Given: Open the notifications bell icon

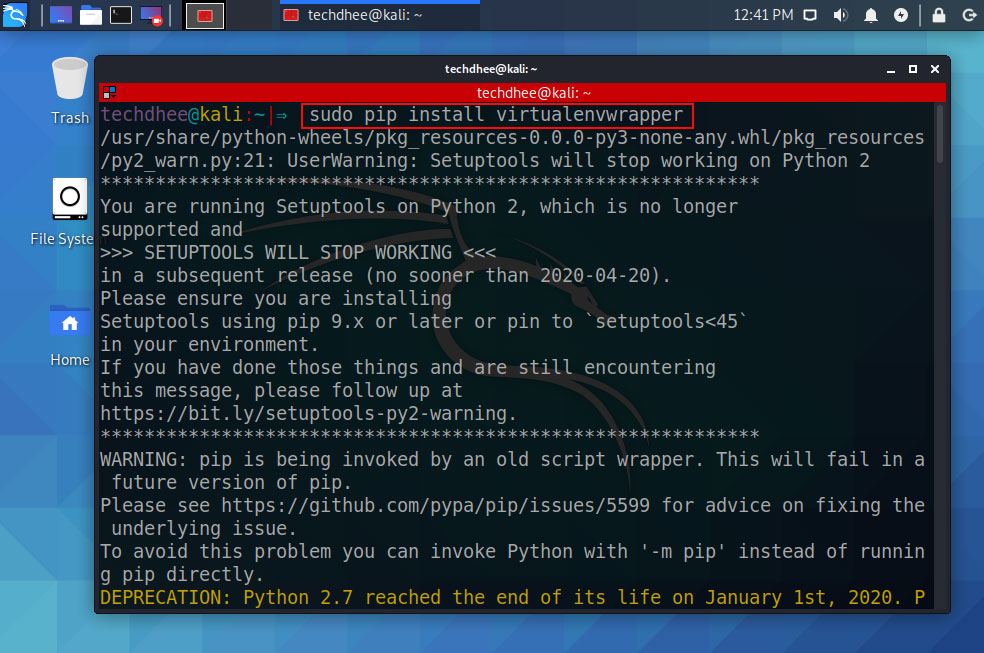Looking at the screenshot, I should click(871, 15).
